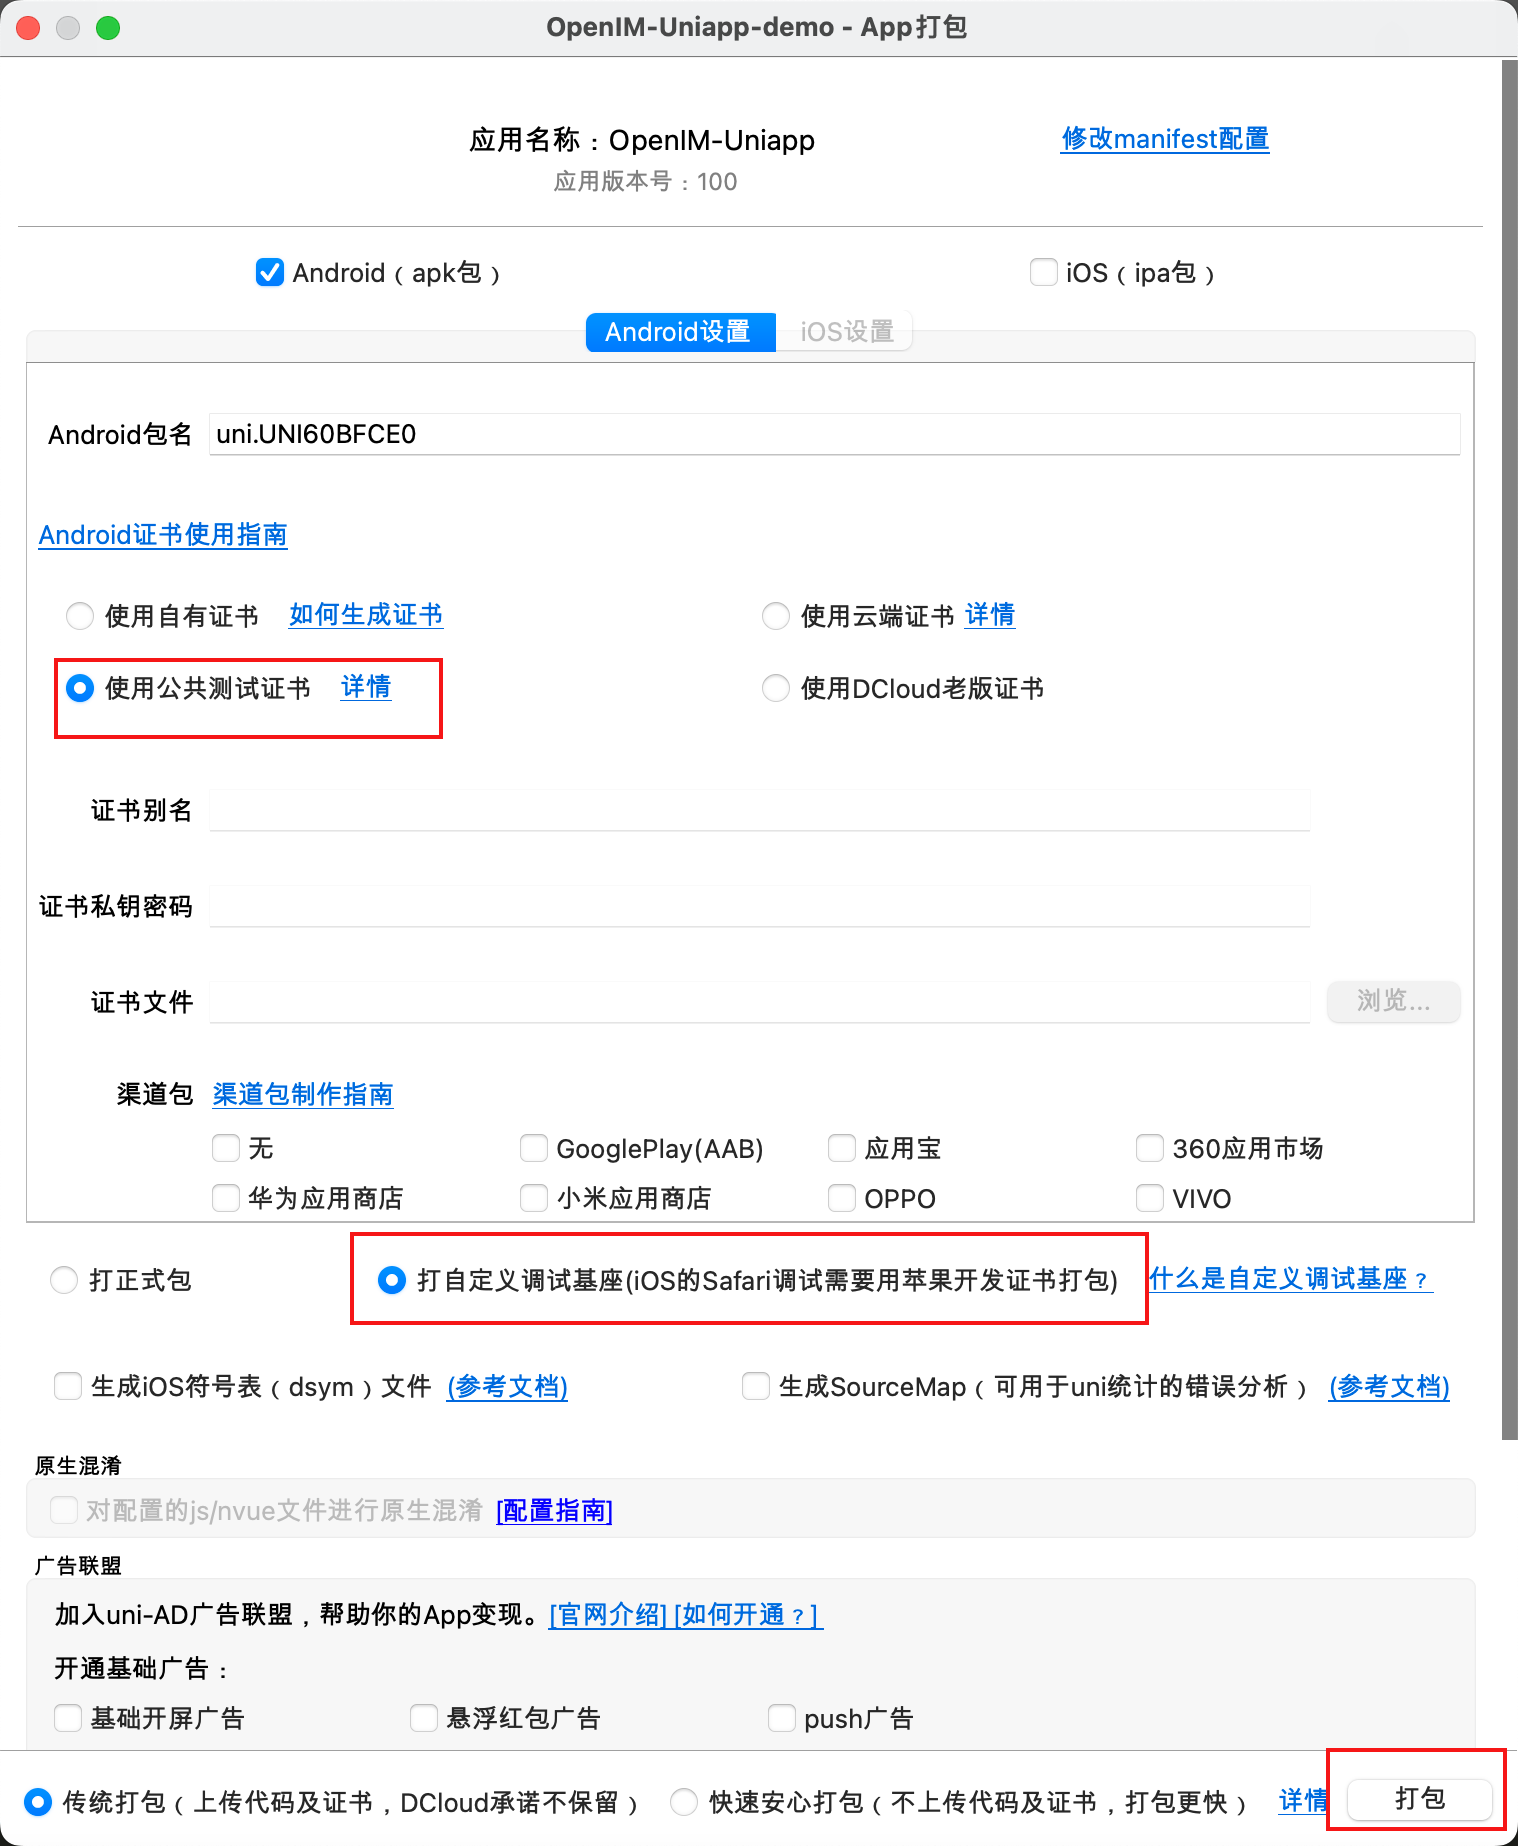The image size is (1518, 1846).
Task: Check the 应用宝 channel checkbox
Action: click(842, 1148)
